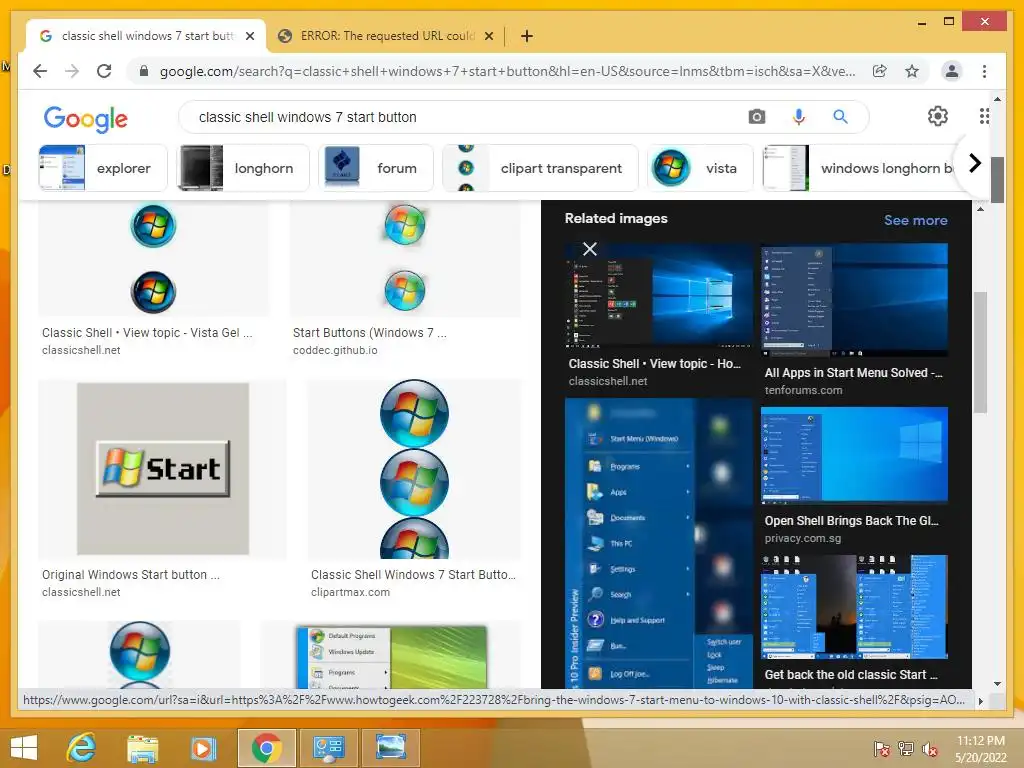Bookmark this page with star icon
Image resolution: width=1024 pixels, height=768 pixels.
tap(912, 71)
